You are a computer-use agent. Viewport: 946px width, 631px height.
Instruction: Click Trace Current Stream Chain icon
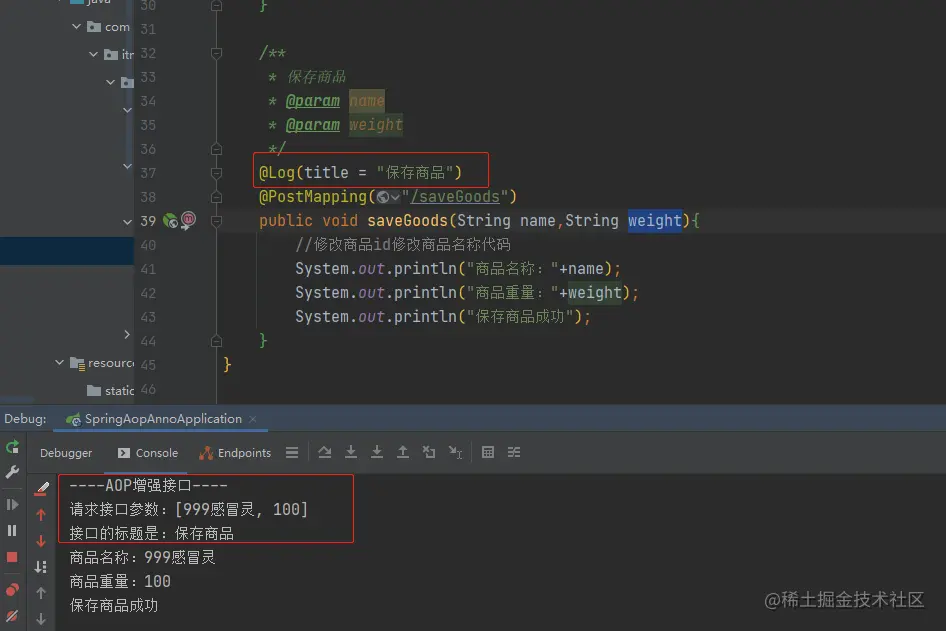514,452
